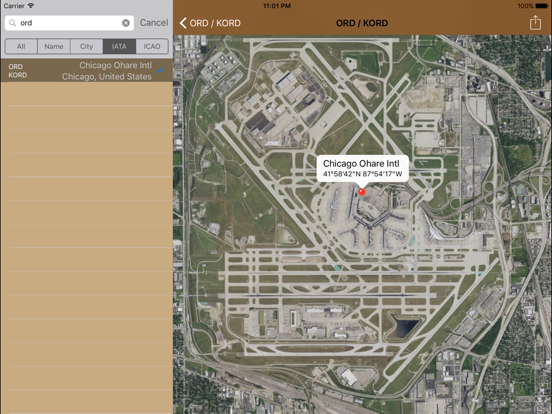
Task: Switch filter to Name
Action: (x=54, y=46)
